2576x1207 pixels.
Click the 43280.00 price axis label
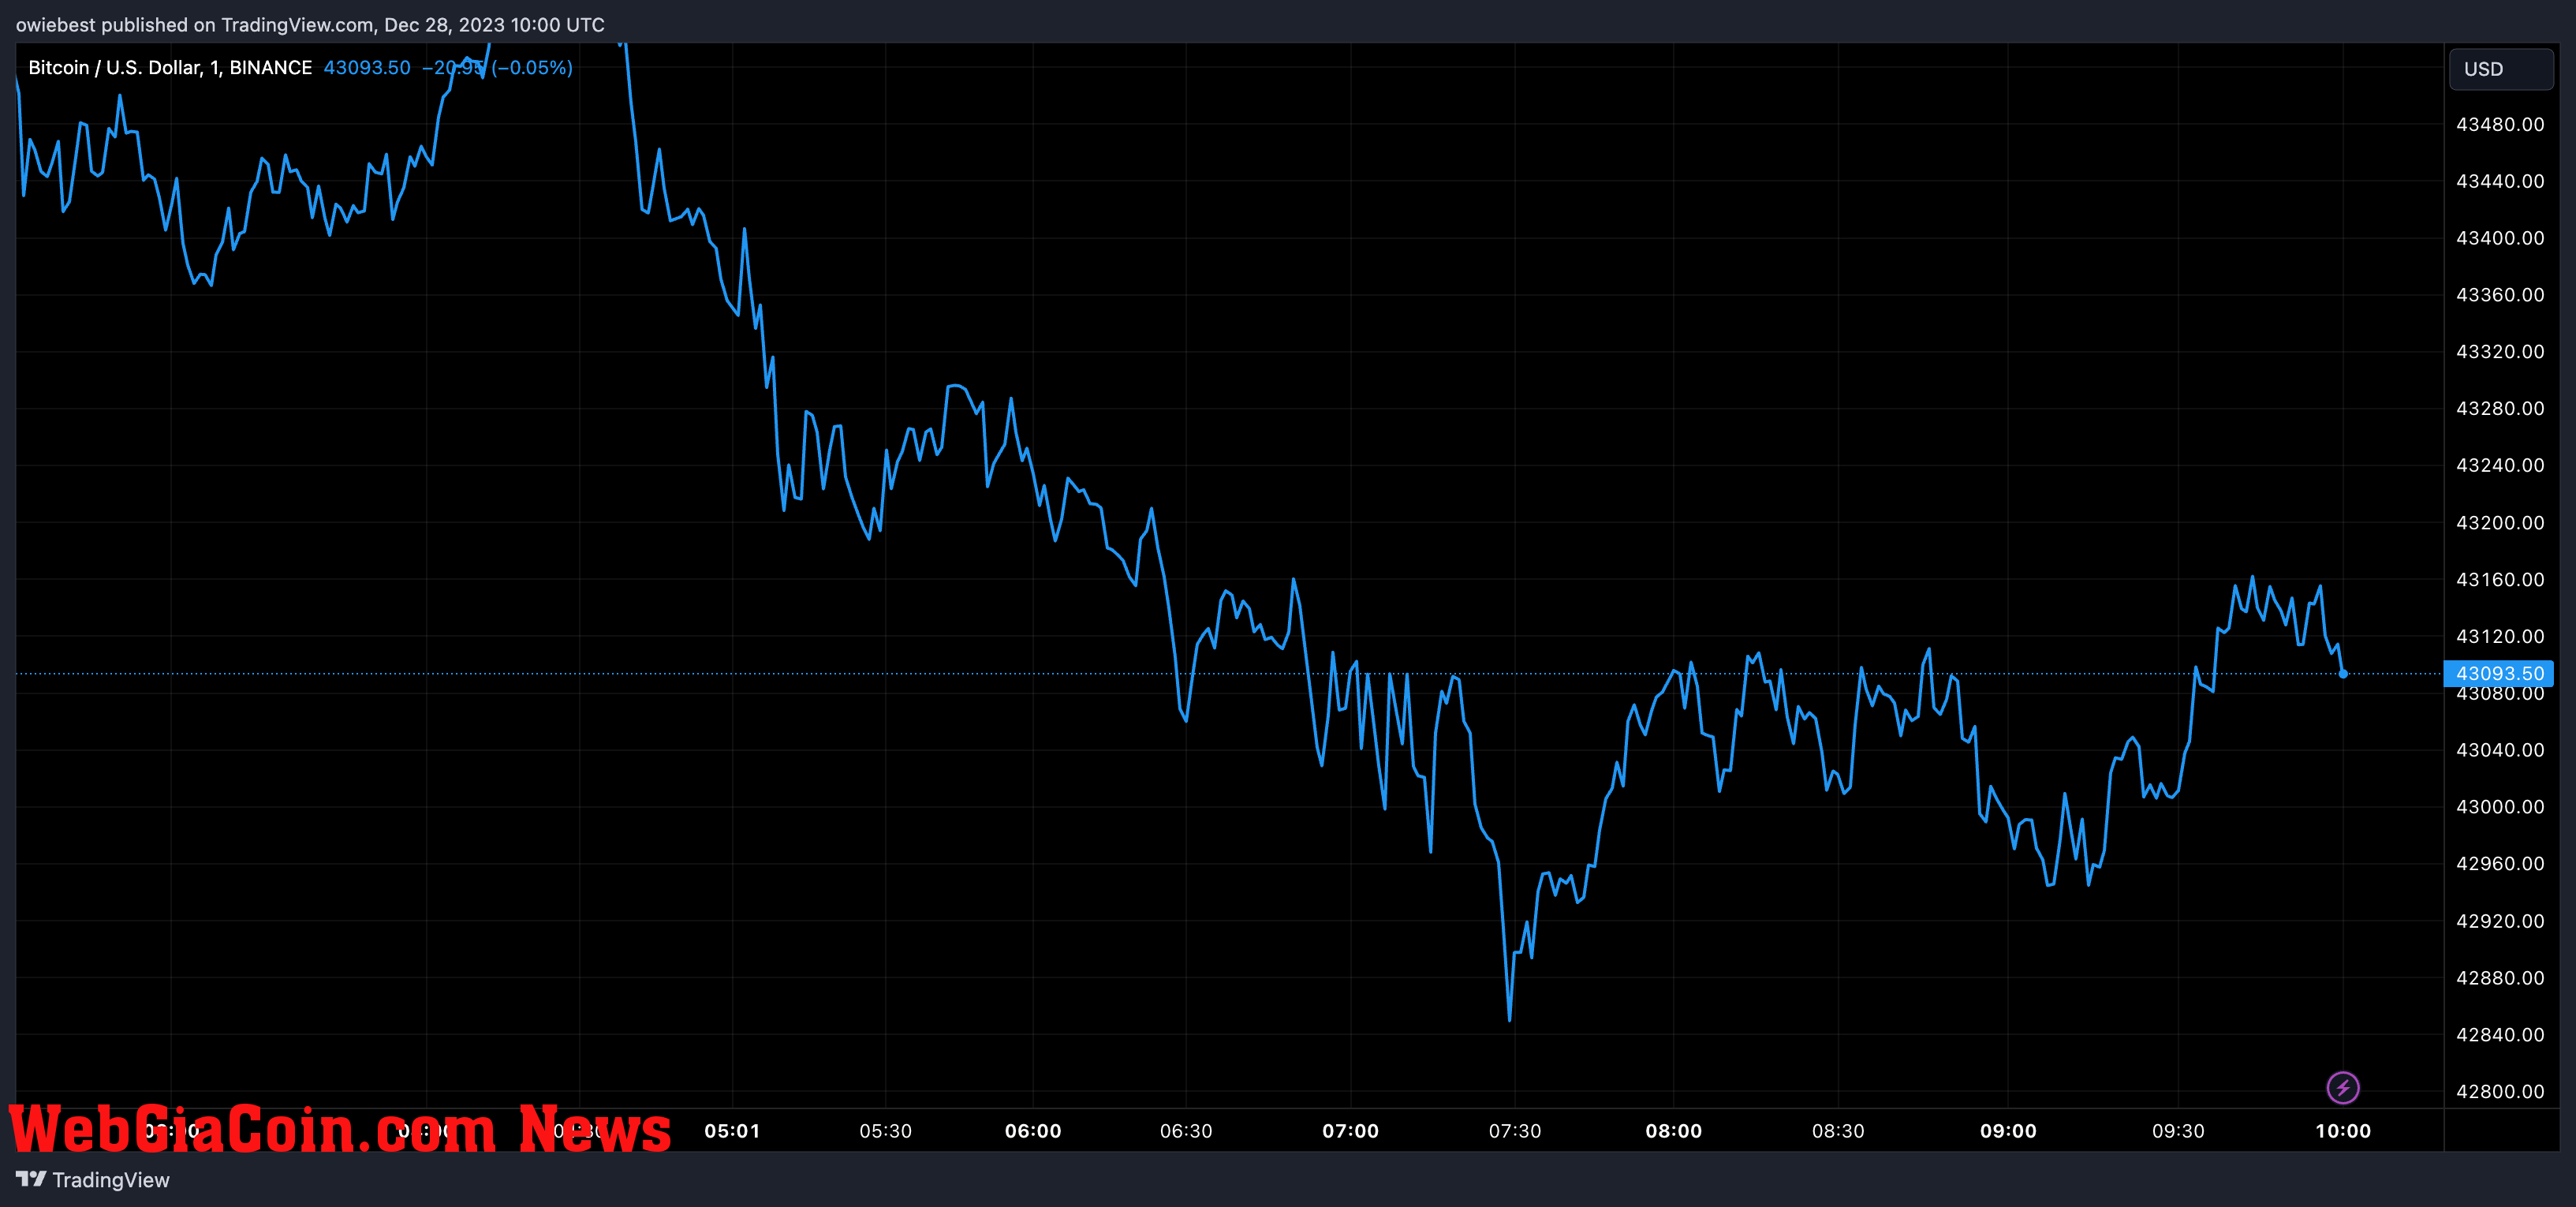coord(2500,409)
